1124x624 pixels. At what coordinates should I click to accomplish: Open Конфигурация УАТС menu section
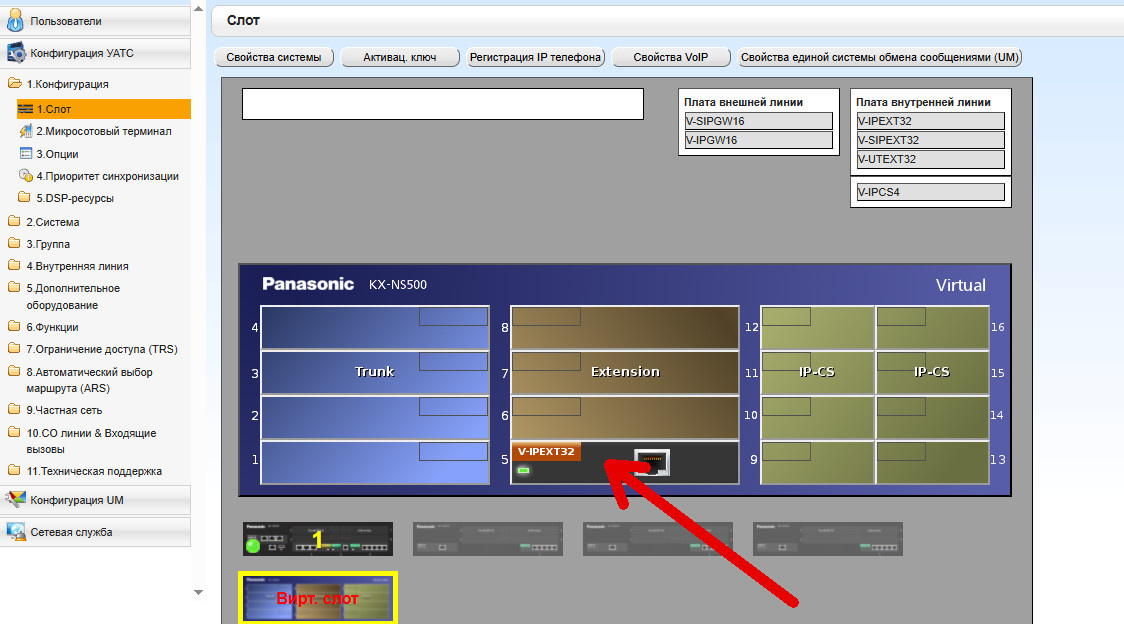click(95, 53)
